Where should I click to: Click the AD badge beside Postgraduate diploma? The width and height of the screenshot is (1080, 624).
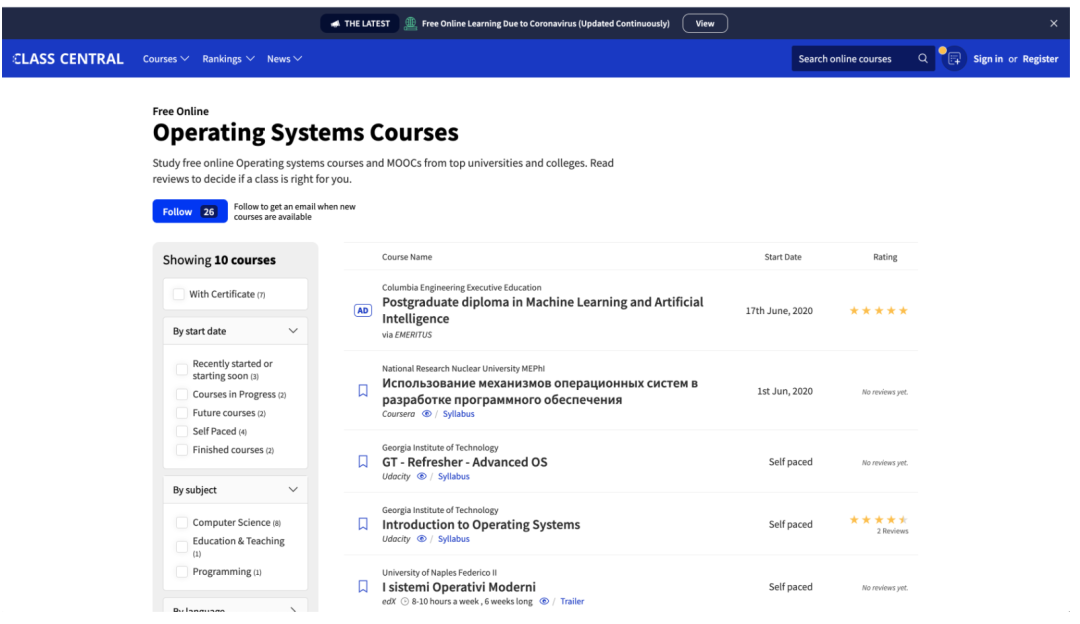362,311
